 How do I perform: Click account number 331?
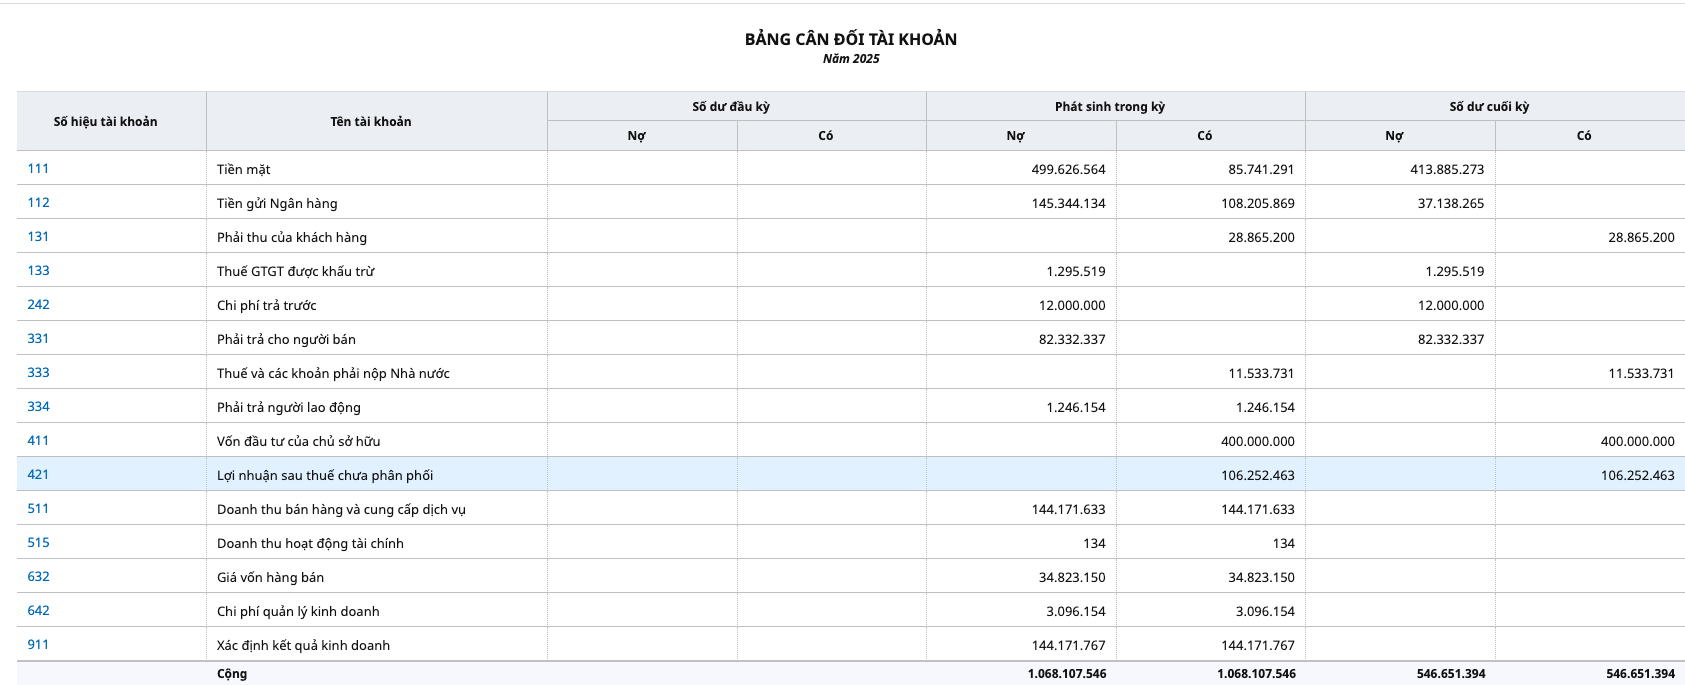[x=38, y=339]
